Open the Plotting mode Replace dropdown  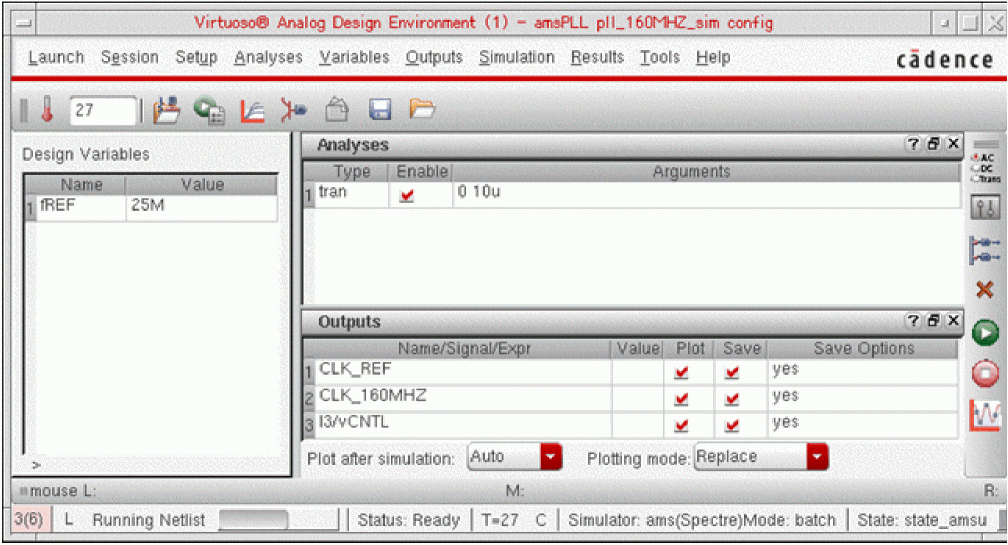pos(761,457)
